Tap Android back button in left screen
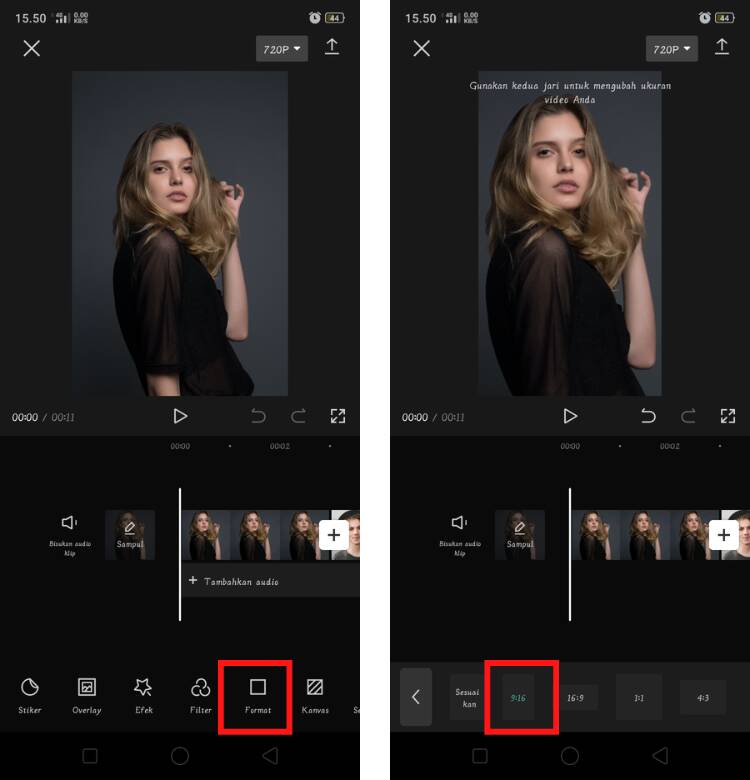This screenshot has height=780, width=750. 270,756
